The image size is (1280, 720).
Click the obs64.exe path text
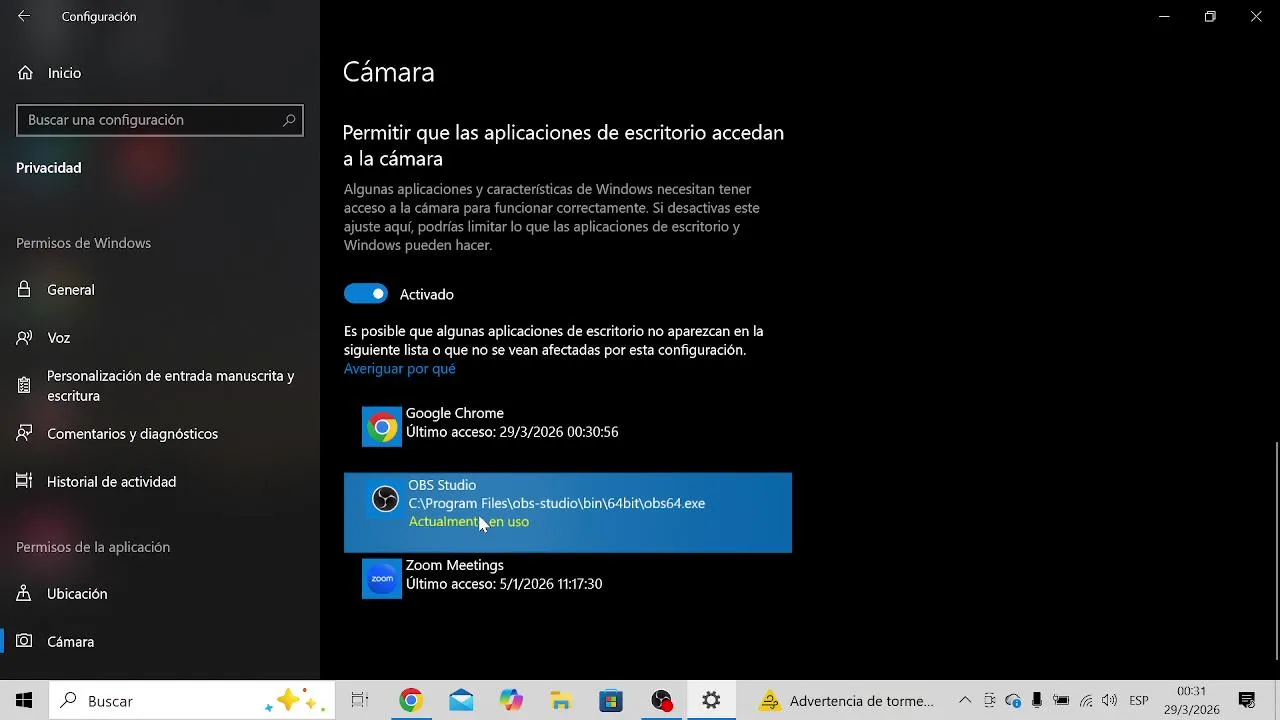556,503
